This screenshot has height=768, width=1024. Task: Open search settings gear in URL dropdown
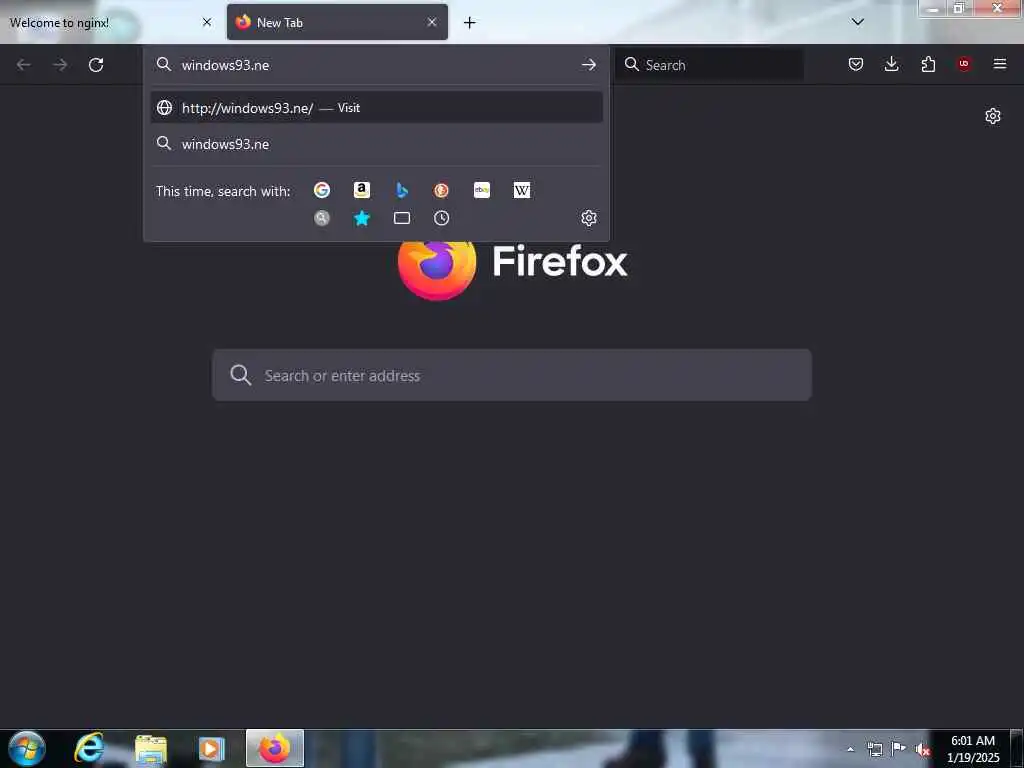589,218
